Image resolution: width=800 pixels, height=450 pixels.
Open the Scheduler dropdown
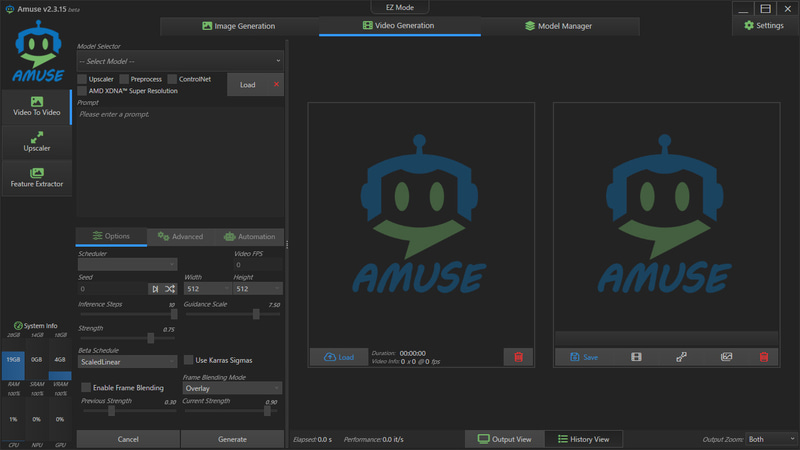127,264
